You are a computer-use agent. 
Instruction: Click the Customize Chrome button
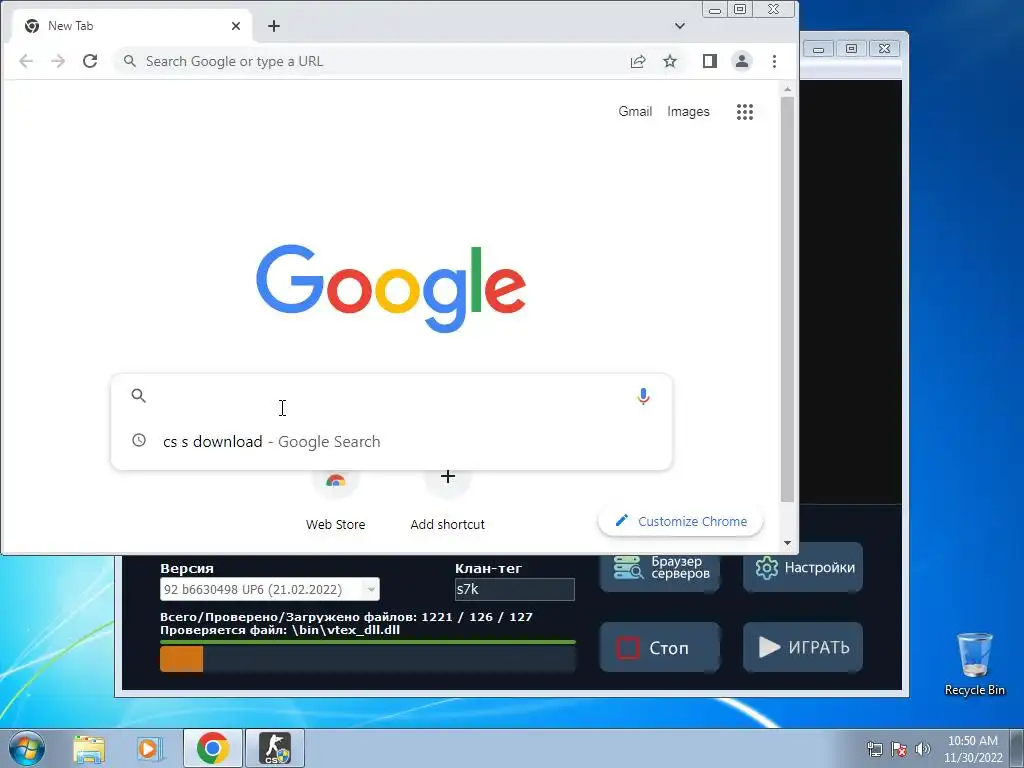(x=680, y=521)
